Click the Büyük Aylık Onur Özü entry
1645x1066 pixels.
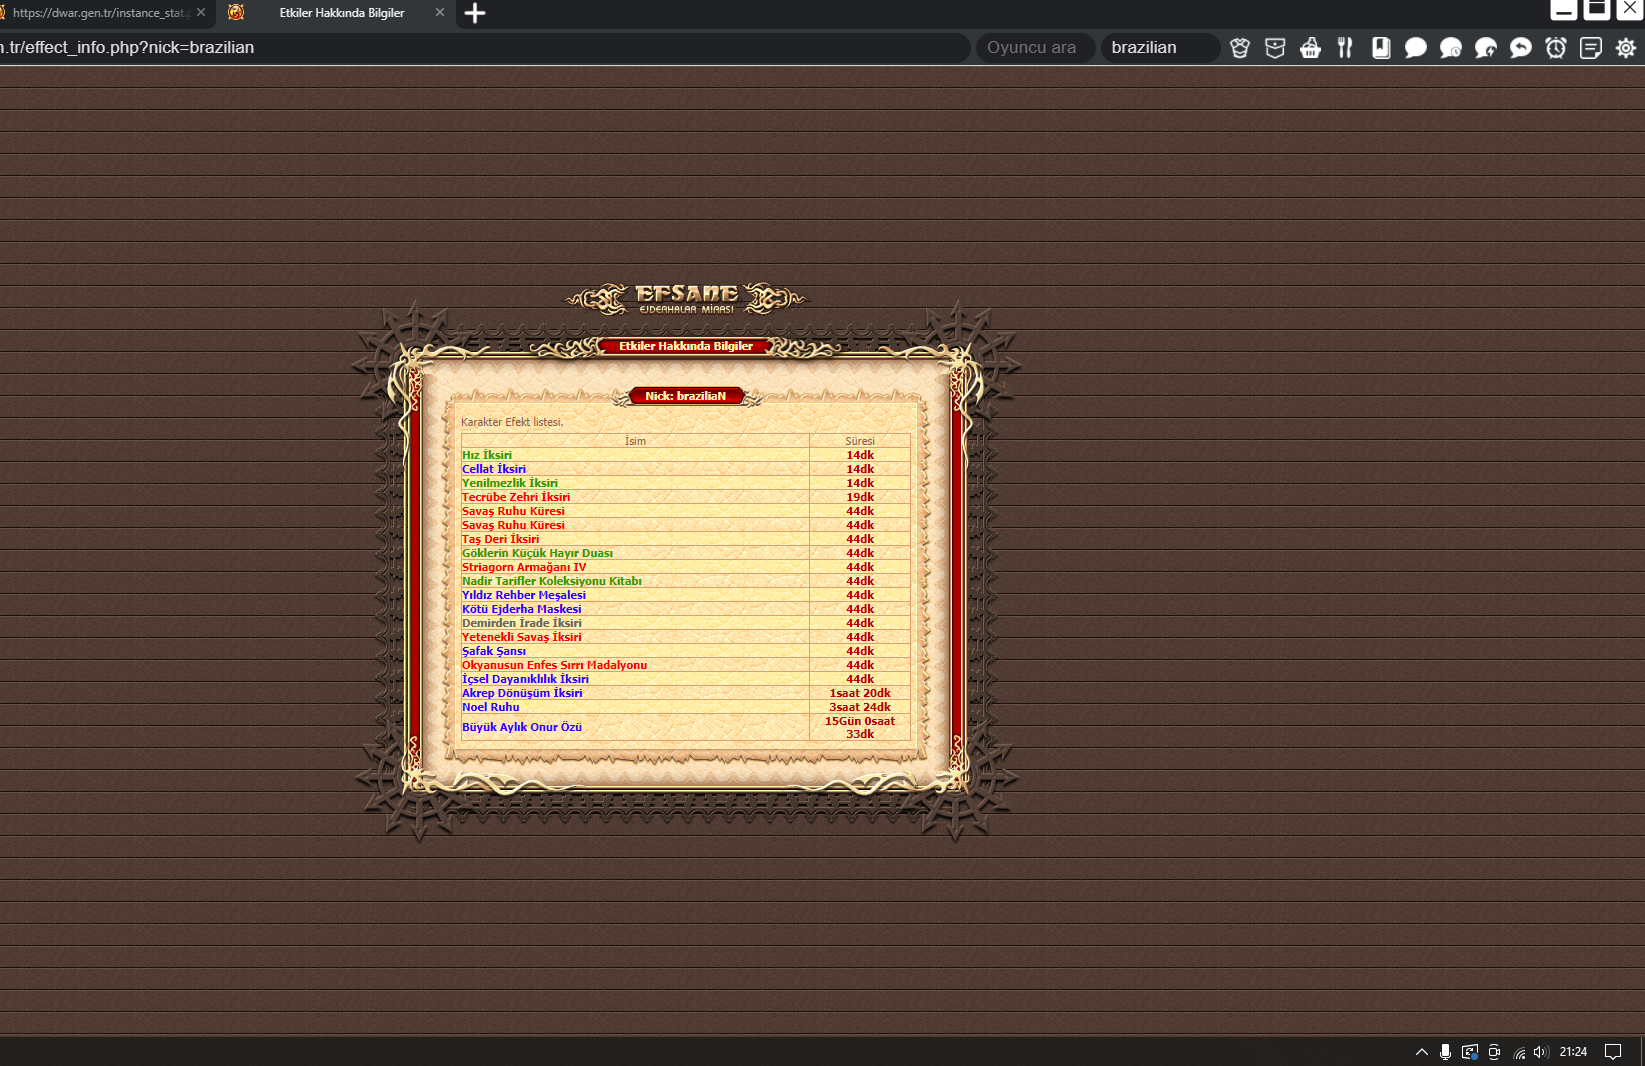point(522,727)
